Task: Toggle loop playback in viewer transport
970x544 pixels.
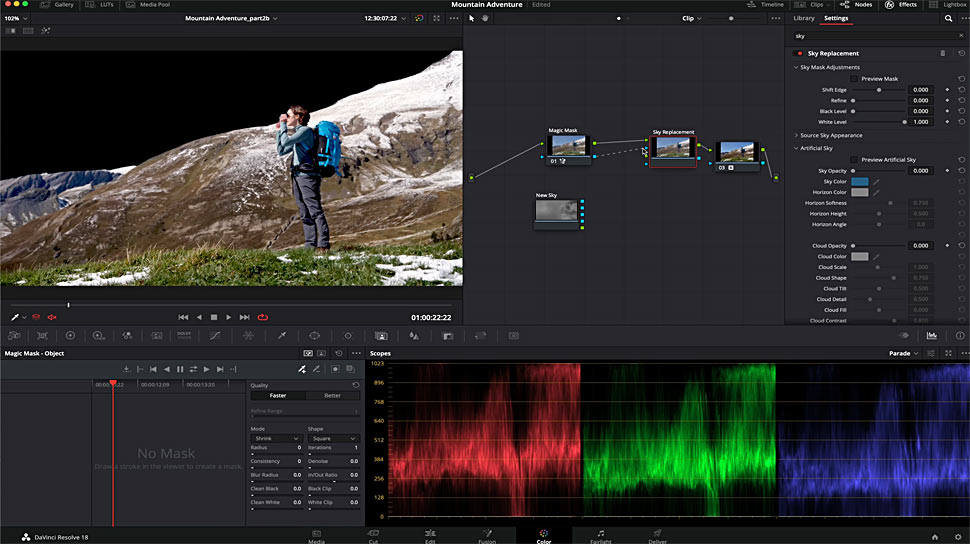Action: tap(263, 317)
